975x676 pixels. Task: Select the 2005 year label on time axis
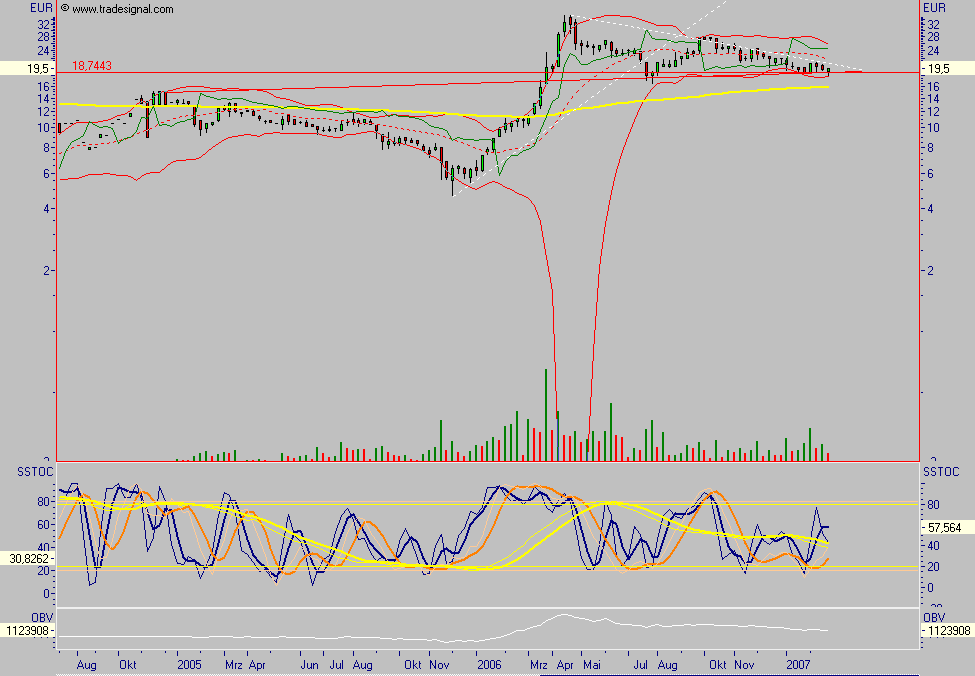pyautogui.click(x=188, y=663)
